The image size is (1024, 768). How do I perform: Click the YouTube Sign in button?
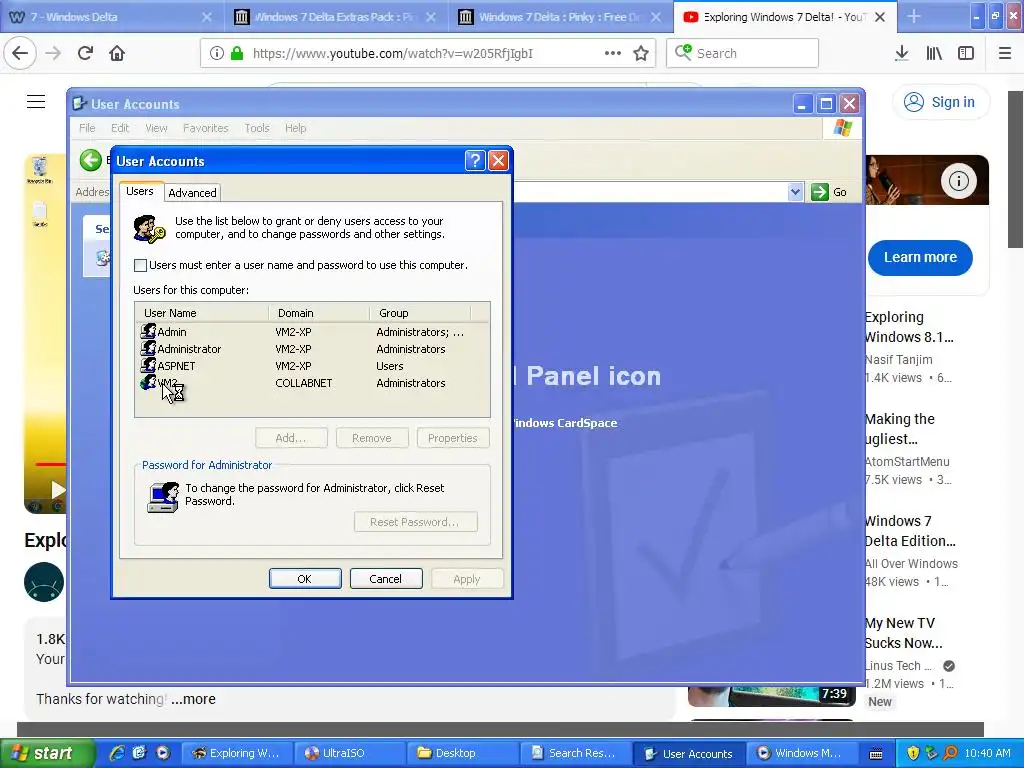[x=940, y=102]
